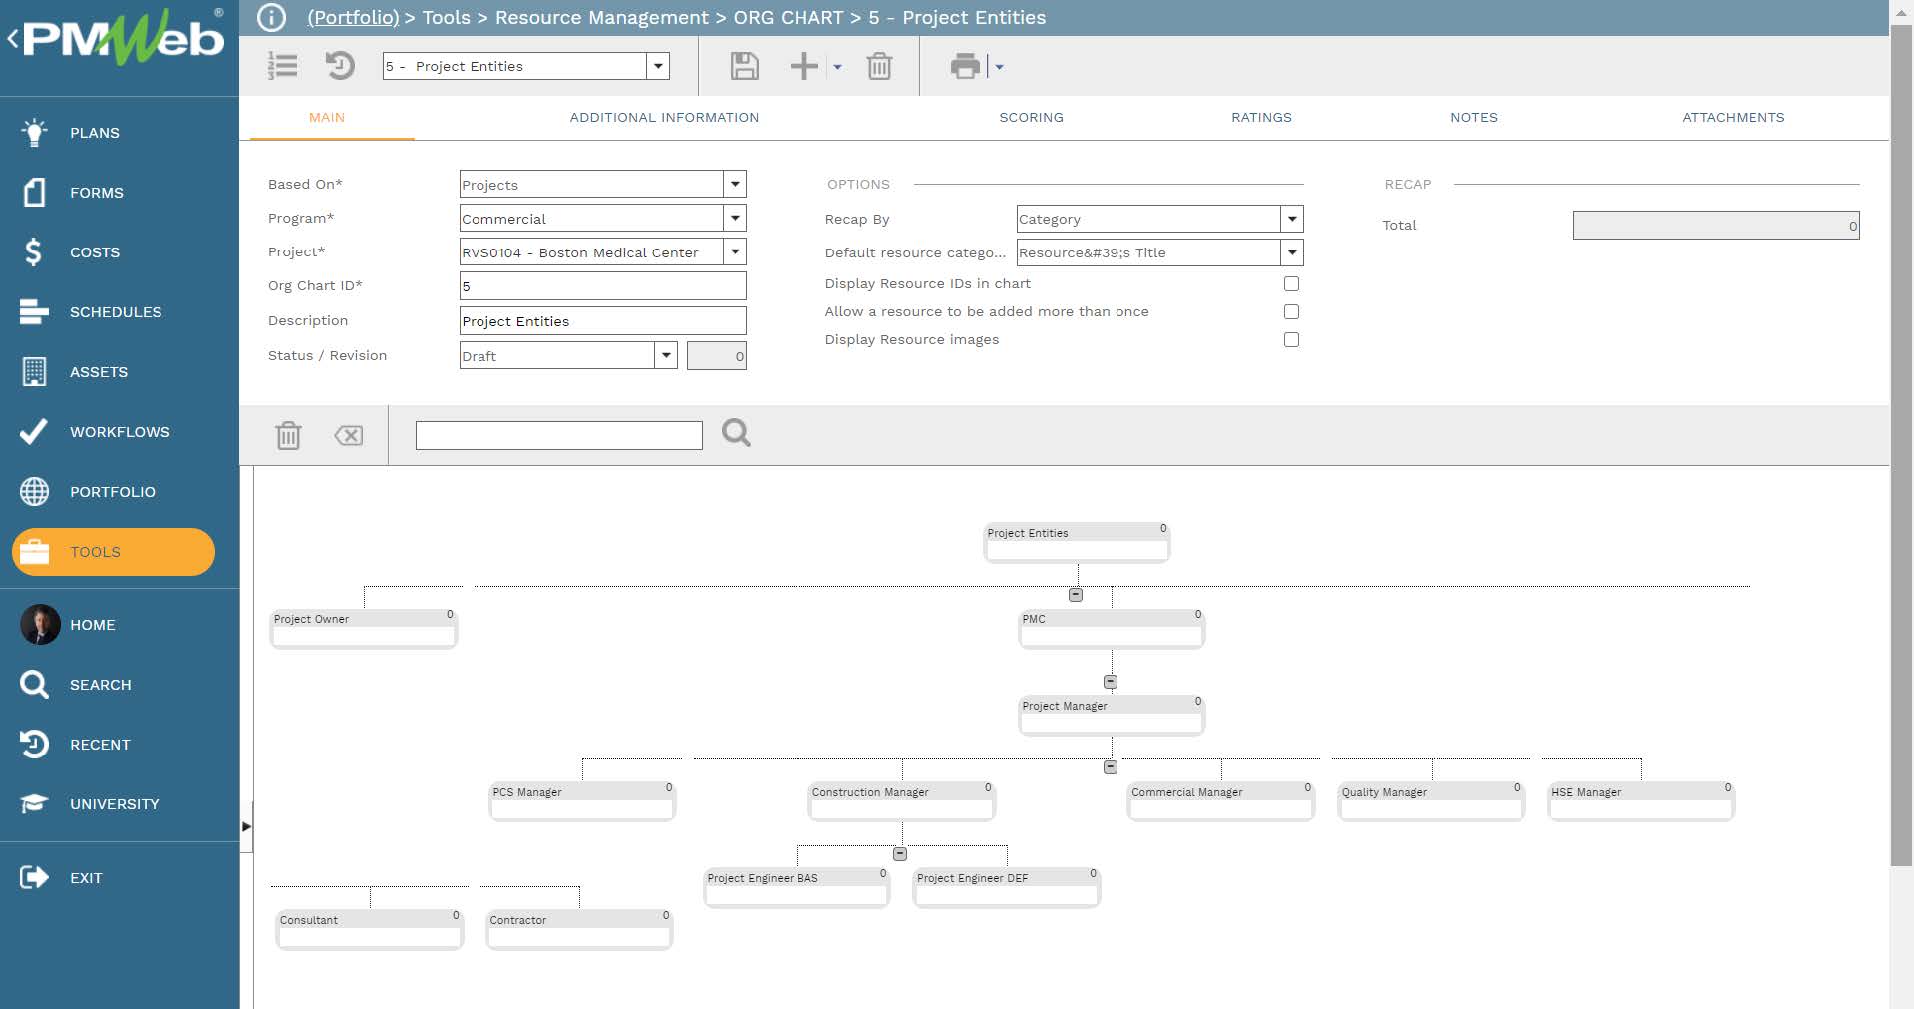Exit the application via sidebar

pyautogui.click(x=87, y=877)
